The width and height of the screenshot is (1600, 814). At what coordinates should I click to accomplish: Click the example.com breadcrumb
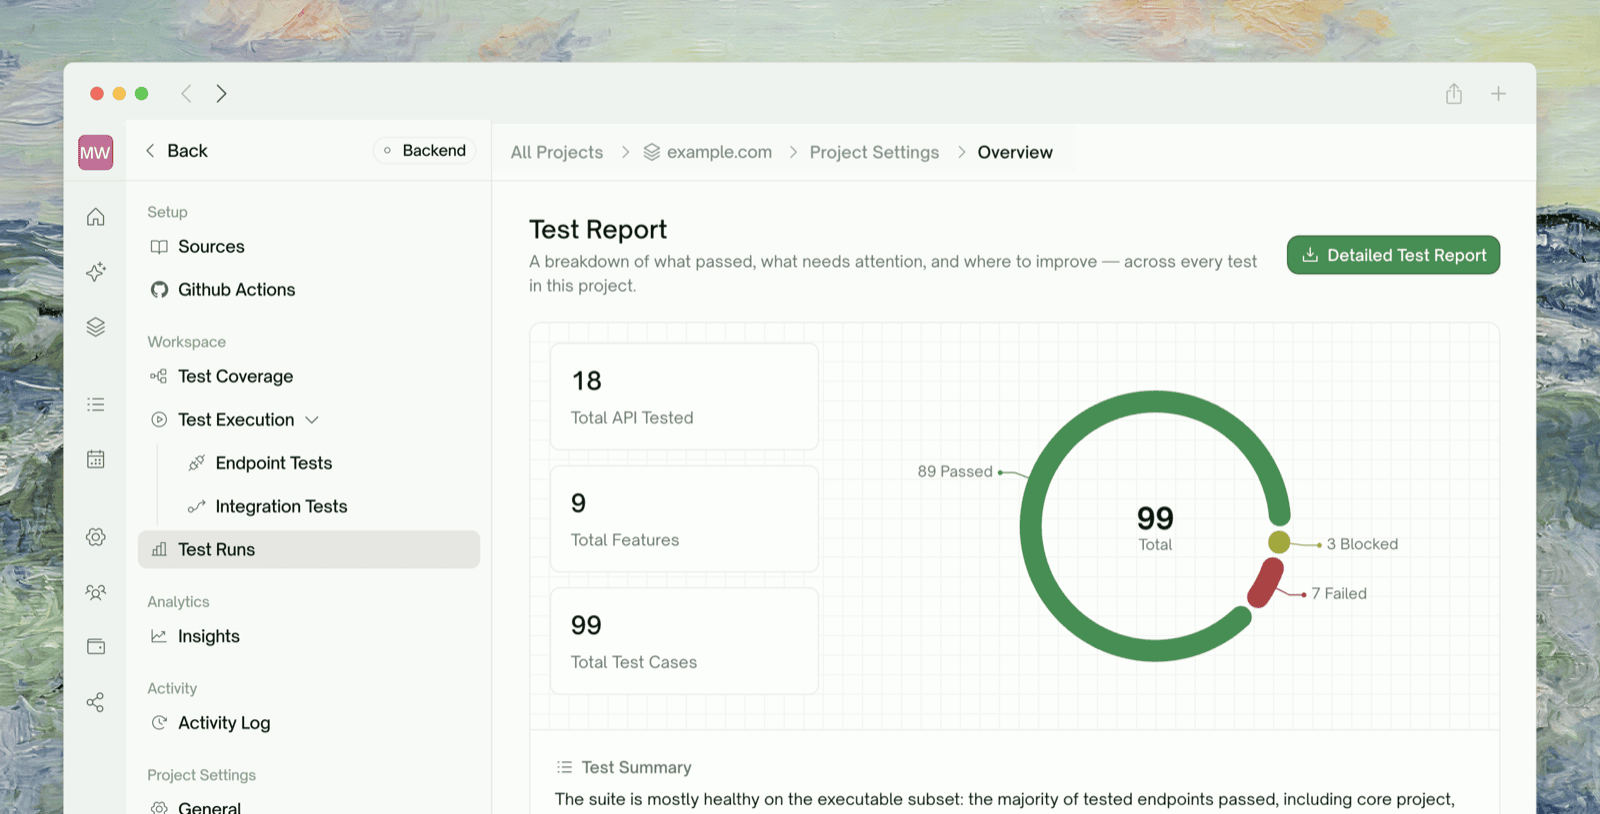pyautogui.click(x=708, y=152)
